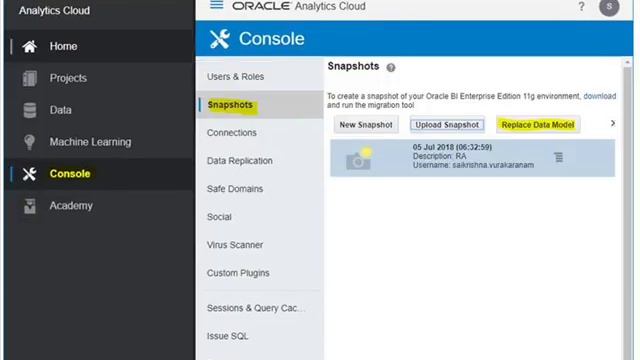This screenshot has width=640, height=360.
Task: Open Issue SQL section
Action: coord(227,336)
